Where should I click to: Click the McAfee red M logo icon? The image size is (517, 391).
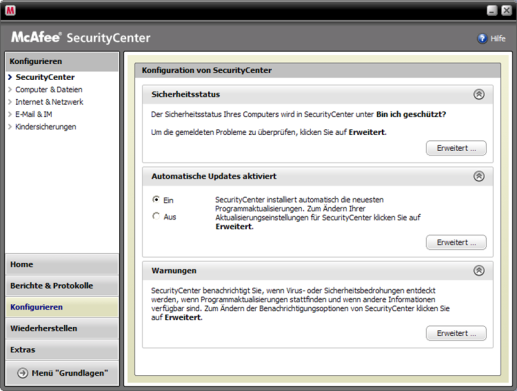tap(10, 11)
